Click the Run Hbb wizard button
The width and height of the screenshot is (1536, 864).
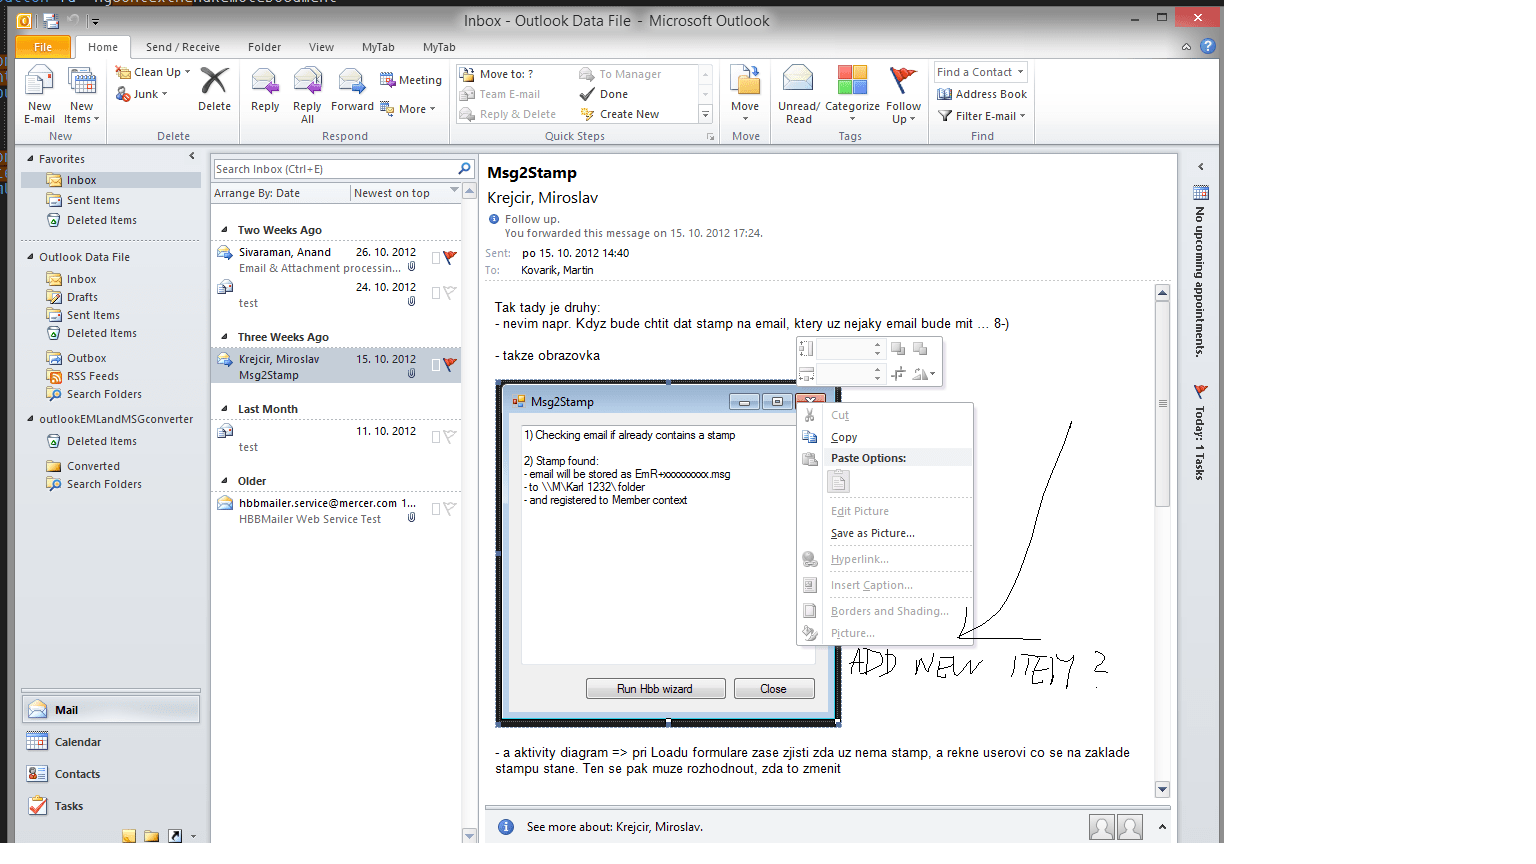pos(655,689)
